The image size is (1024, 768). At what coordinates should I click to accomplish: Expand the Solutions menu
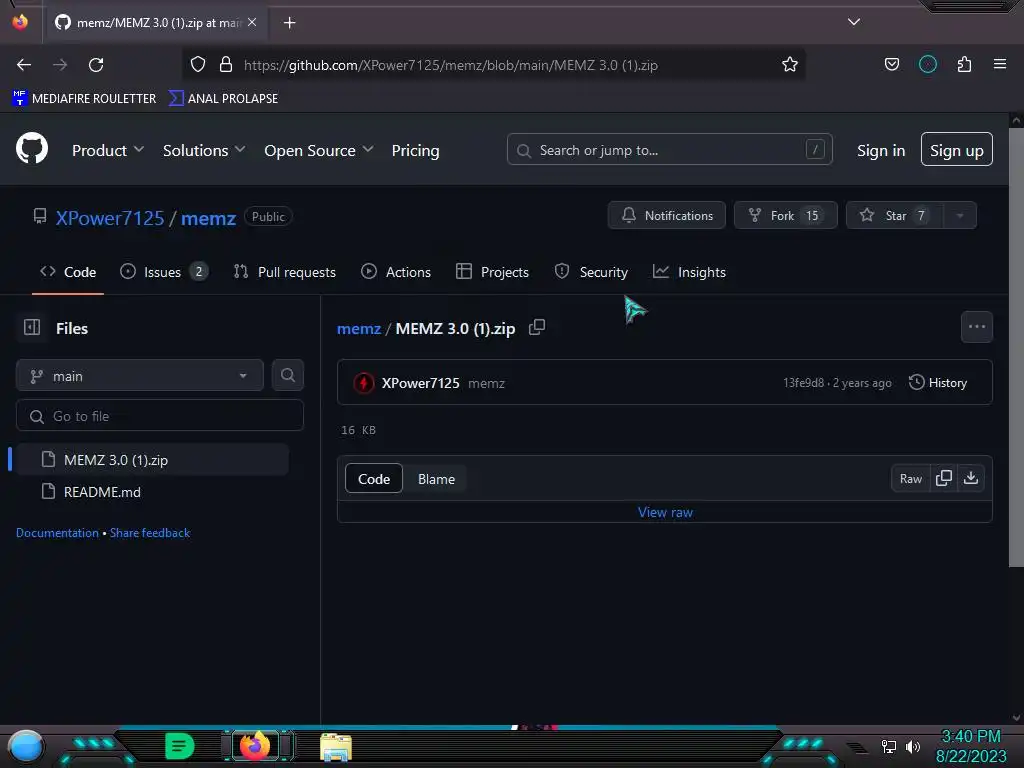tap(204, 150)
